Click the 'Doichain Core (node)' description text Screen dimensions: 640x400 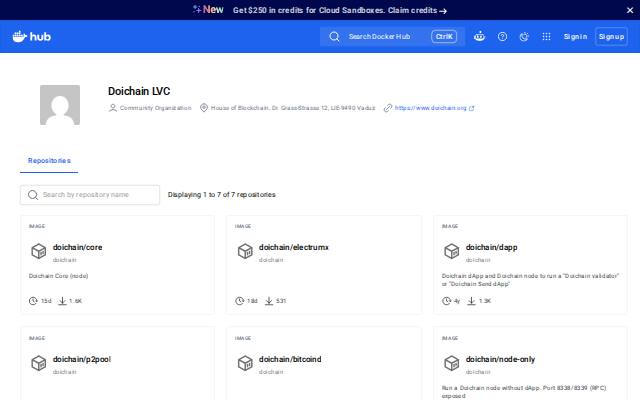[58, 276]
